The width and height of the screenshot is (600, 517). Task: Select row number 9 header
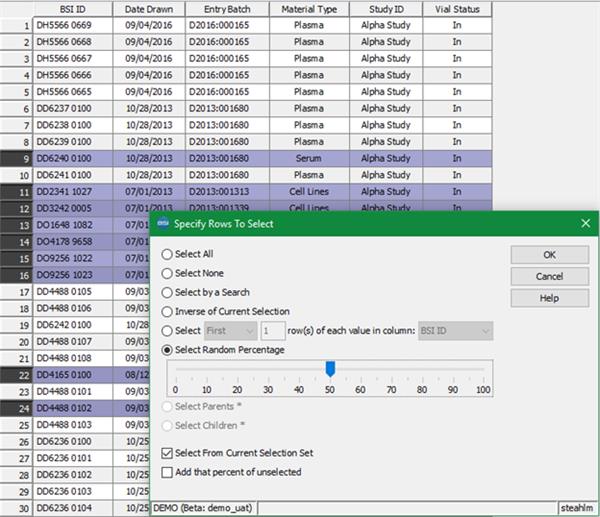click(x=16, y=158)
